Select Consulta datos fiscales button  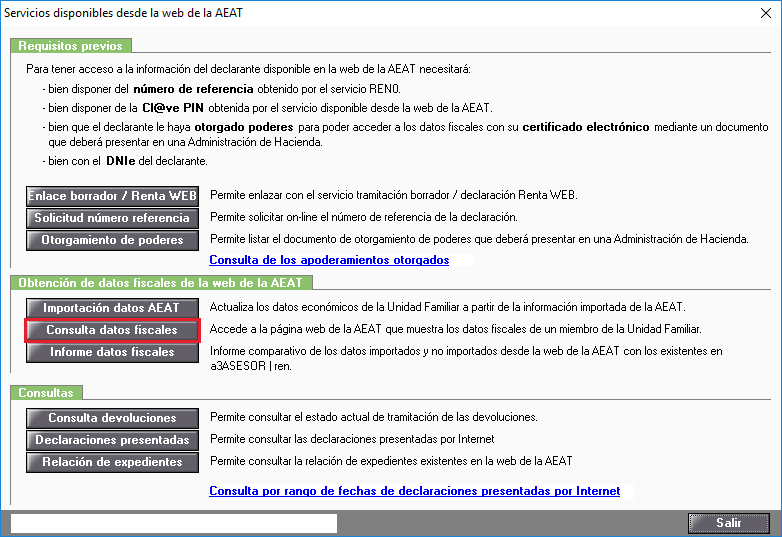(x=112, y=330)
